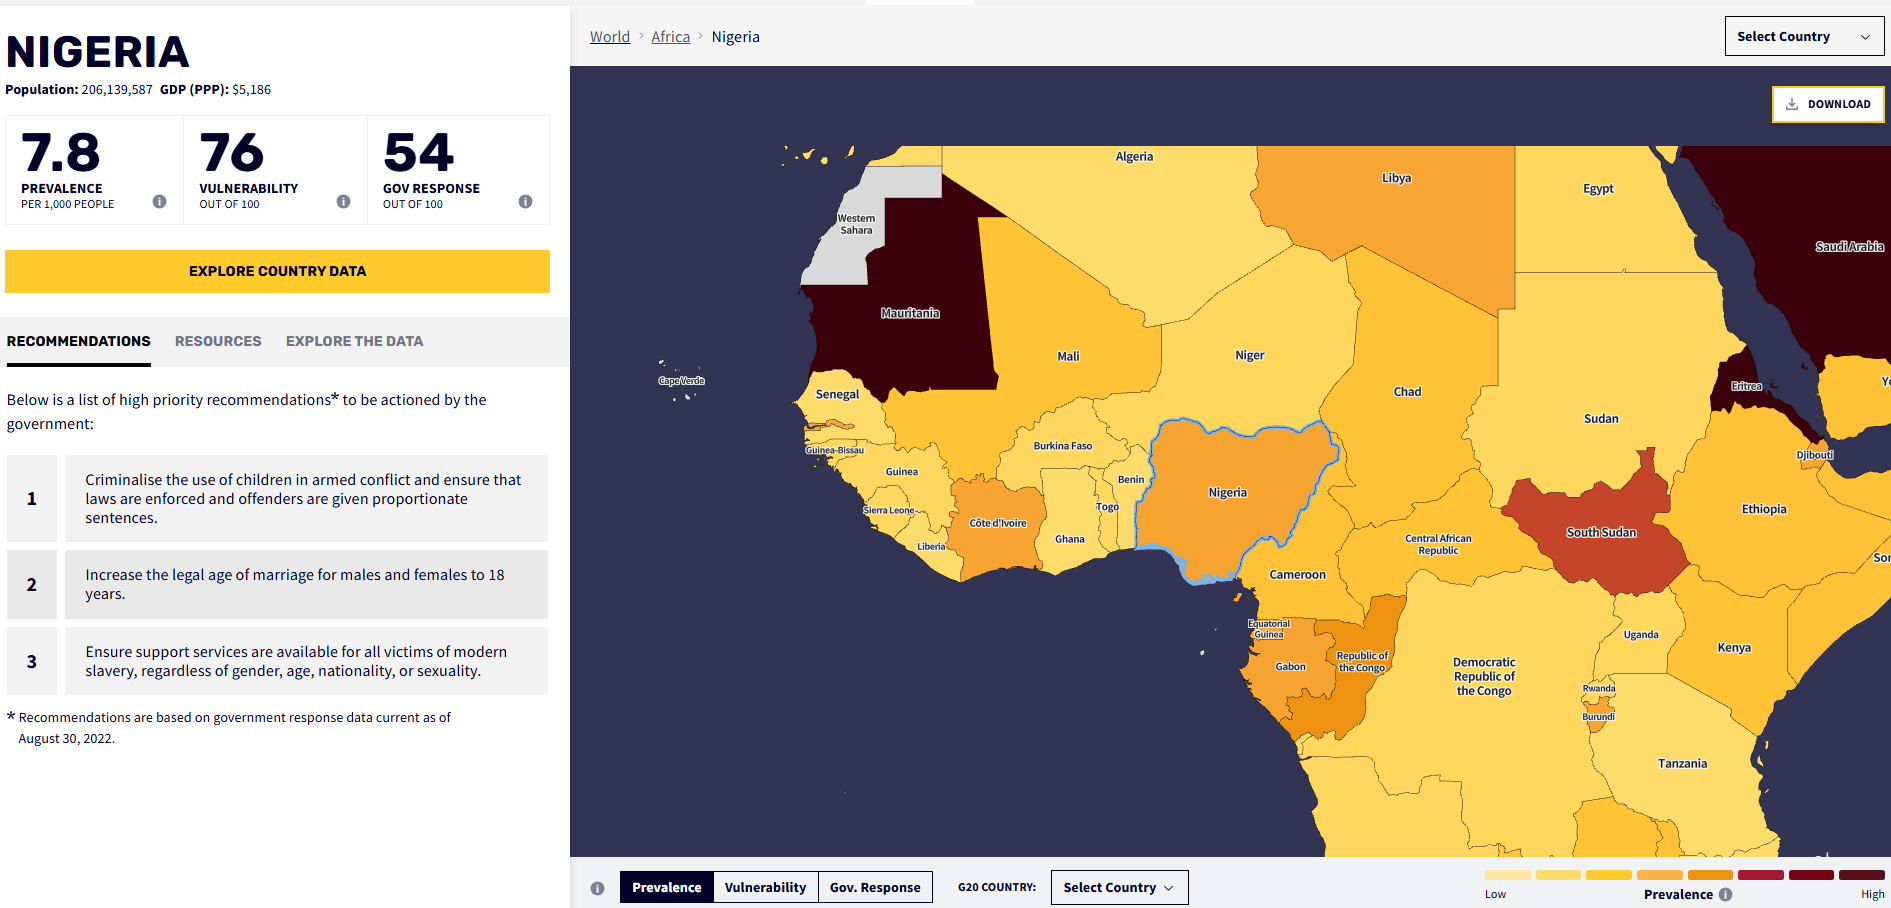
Task: Select Mauritania on the map
Action: click(910, 313)
